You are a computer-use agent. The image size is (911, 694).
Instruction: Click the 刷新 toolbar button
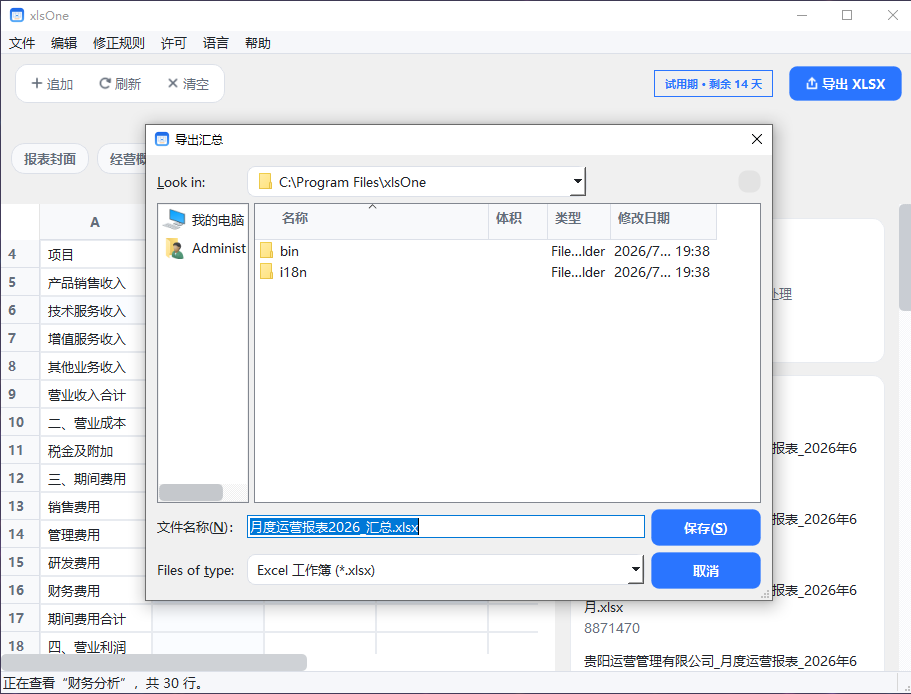coord(120,84)
